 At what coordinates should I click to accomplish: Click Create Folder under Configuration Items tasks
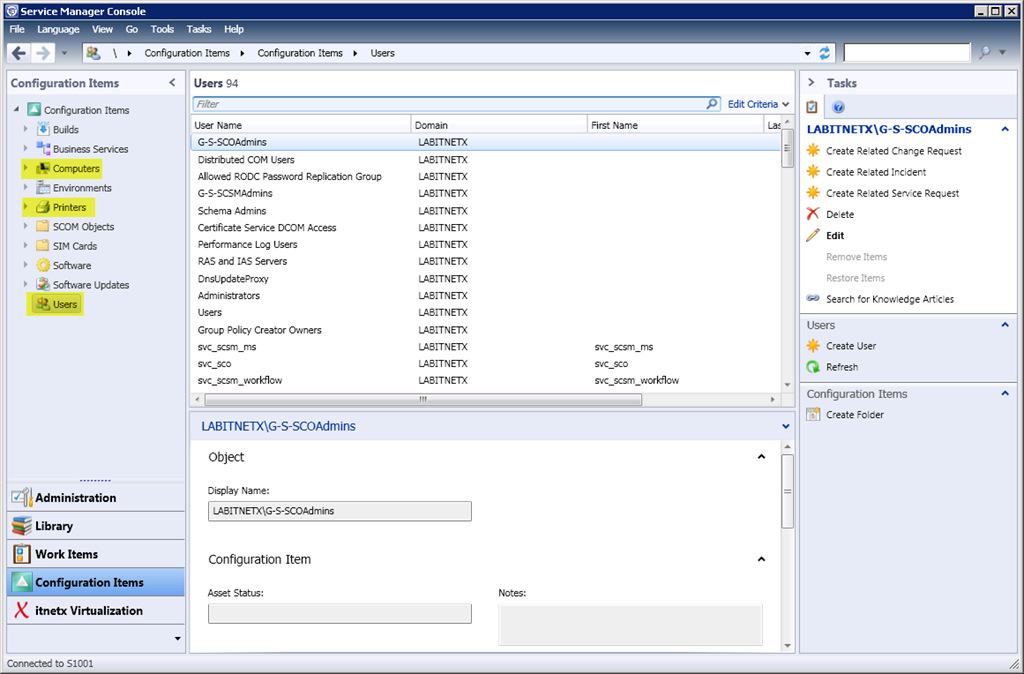(854, 415)
